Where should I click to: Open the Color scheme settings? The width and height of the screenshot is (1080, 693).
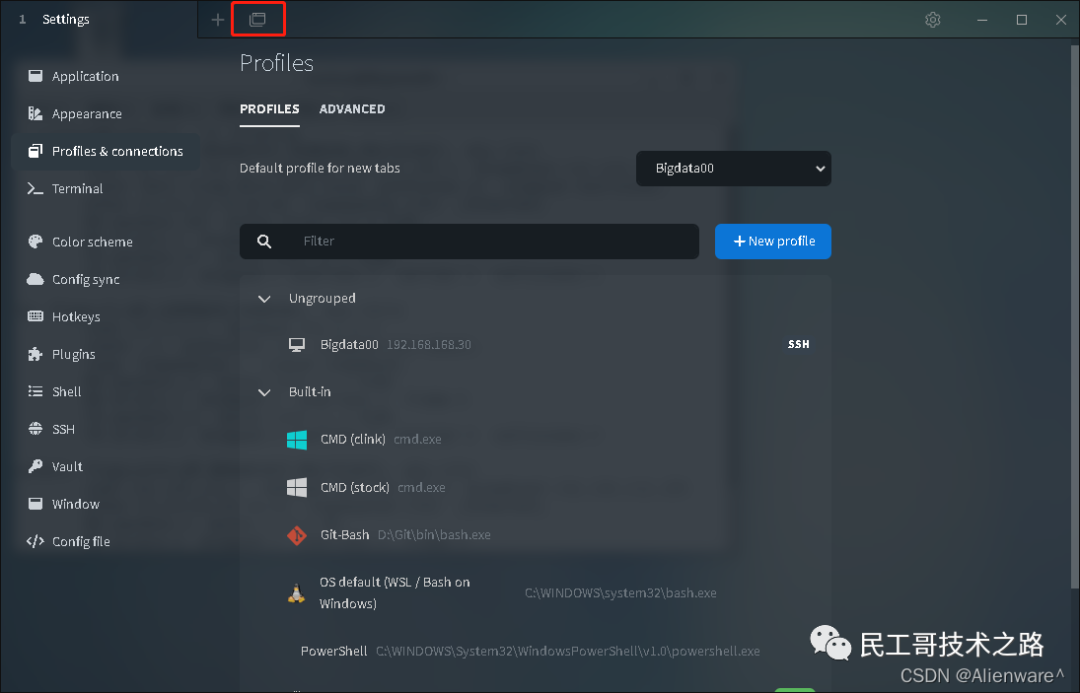(x=90, y=241)
